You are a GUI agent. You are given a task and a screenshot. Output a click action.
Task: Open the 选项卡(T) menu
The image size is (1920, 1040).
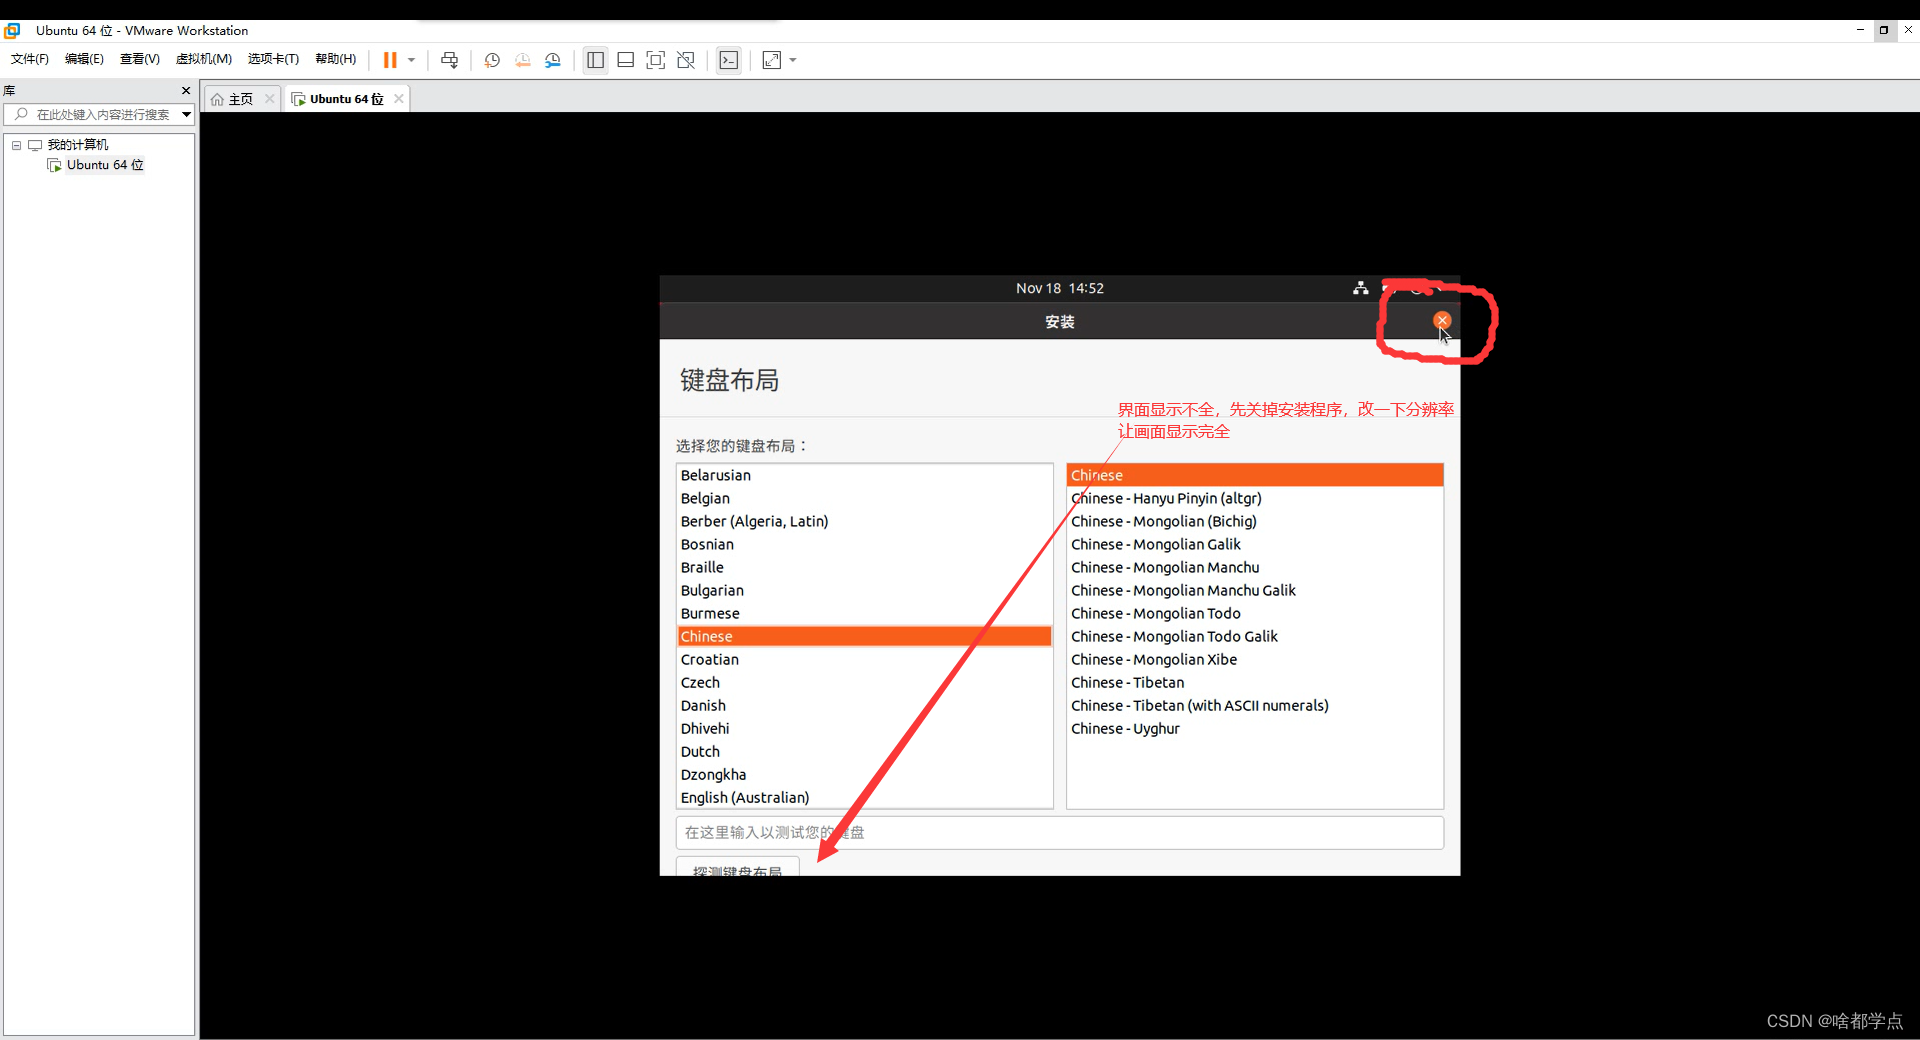point(273,59)
